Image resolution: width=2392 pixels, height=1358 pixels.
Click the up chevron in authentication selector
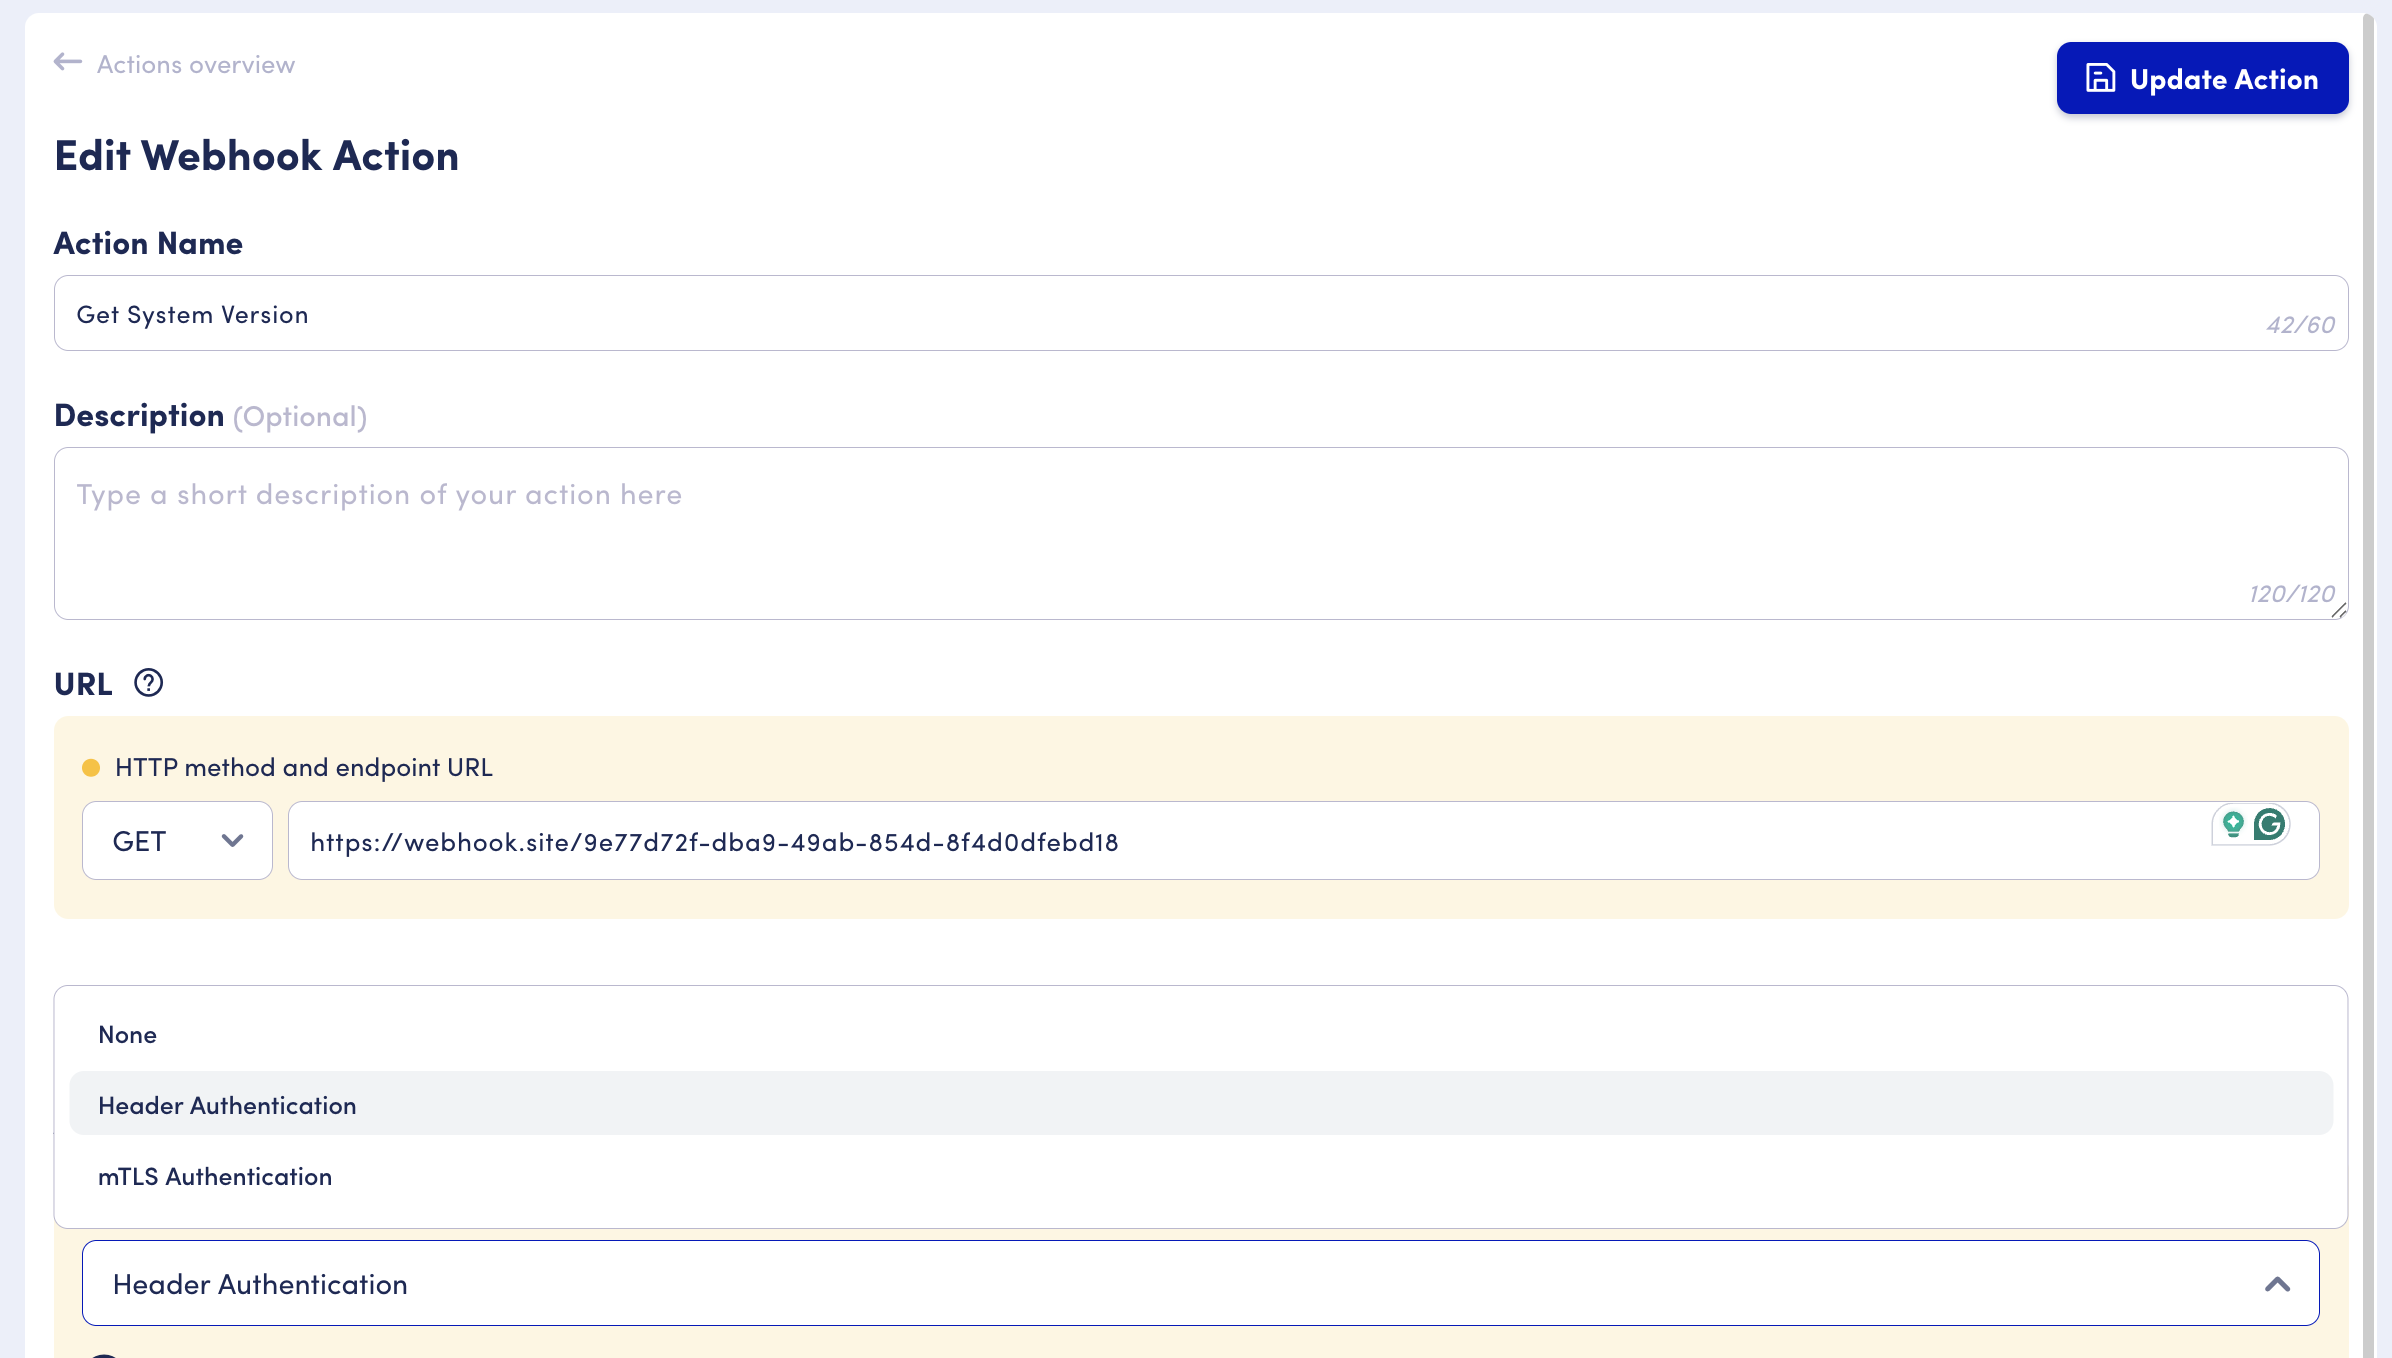pyautogui.click(x=2277, y=1284)
